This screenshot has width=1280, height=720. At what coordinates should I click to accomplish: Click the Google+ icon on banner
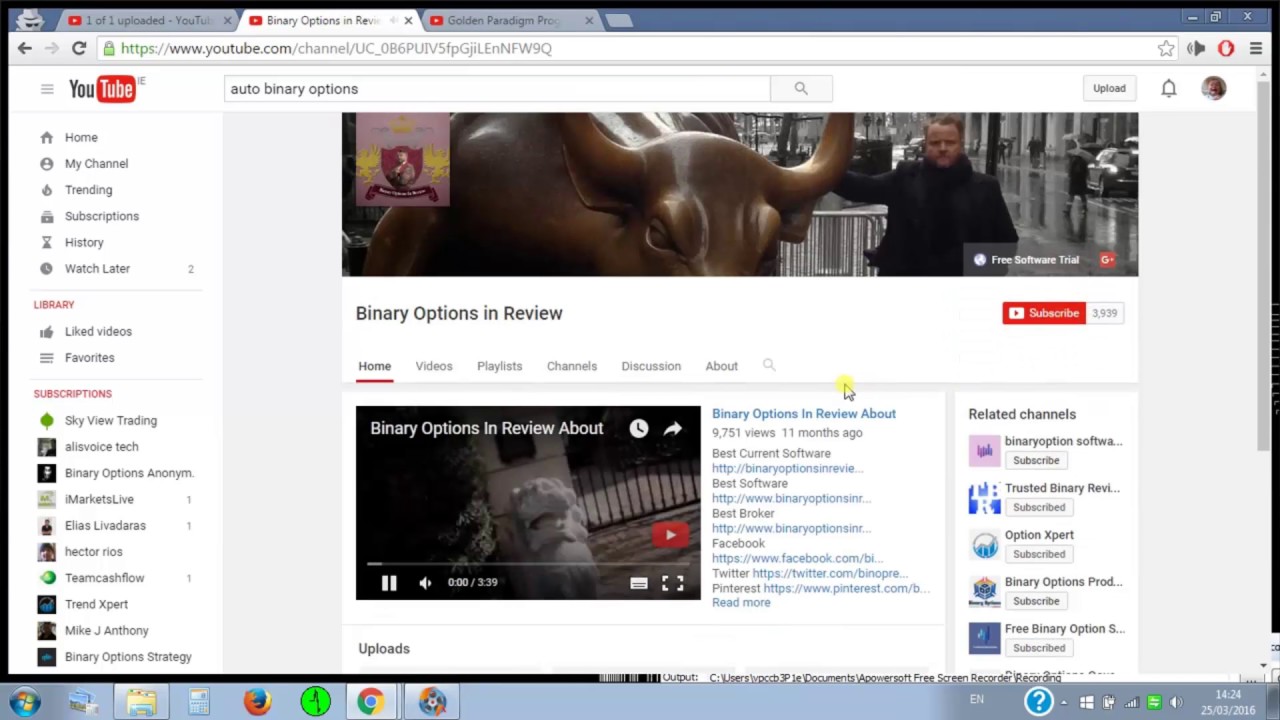tap(1107, 260)
